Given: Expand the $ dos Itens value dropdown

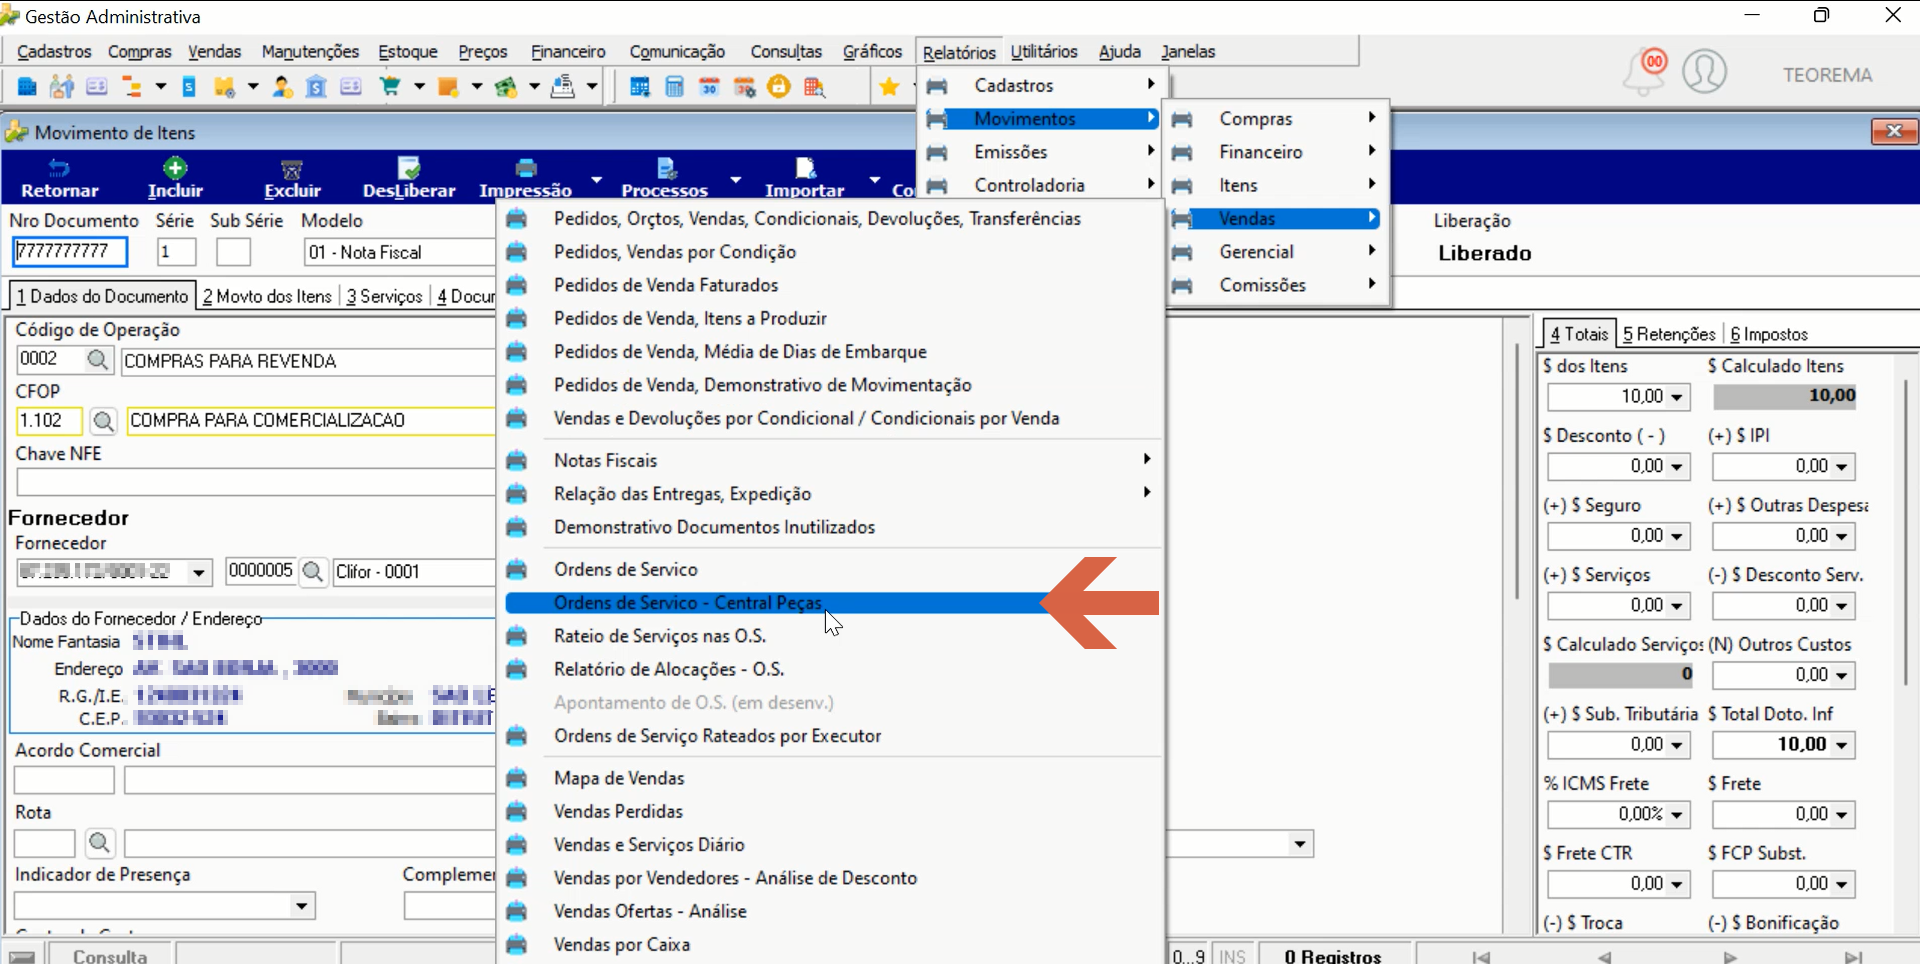Looking at the screenshot, I should pos(1676,397).
